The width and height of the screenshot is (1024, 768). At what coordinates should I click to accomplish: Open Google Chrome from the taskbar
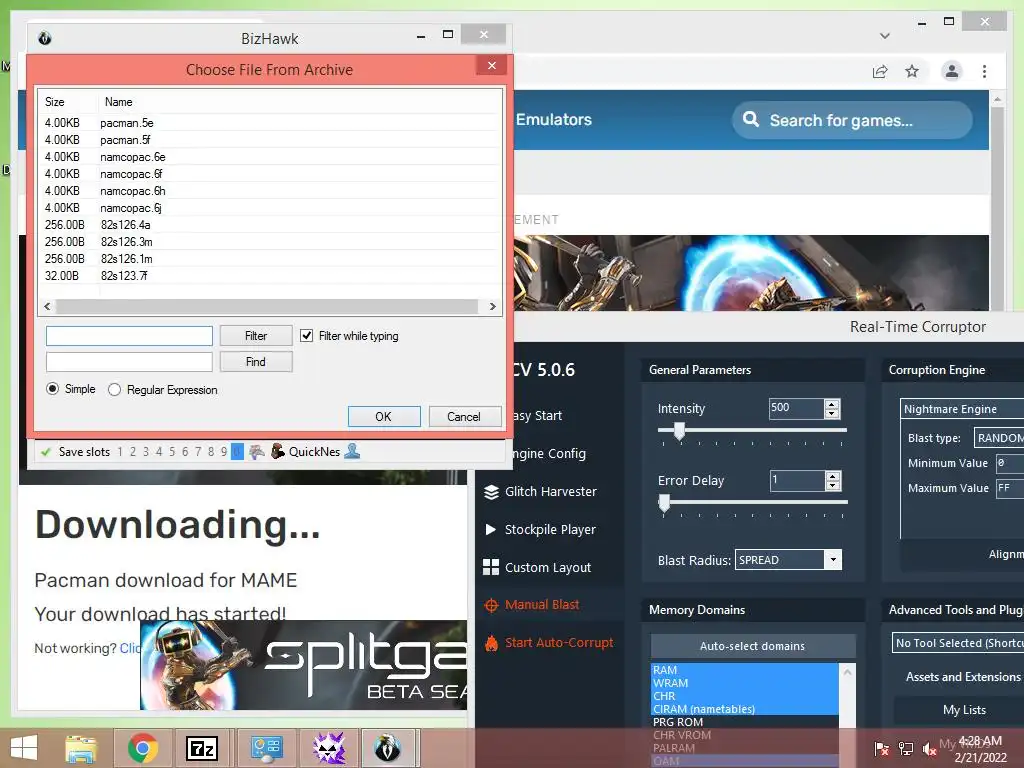click(142, 748)
